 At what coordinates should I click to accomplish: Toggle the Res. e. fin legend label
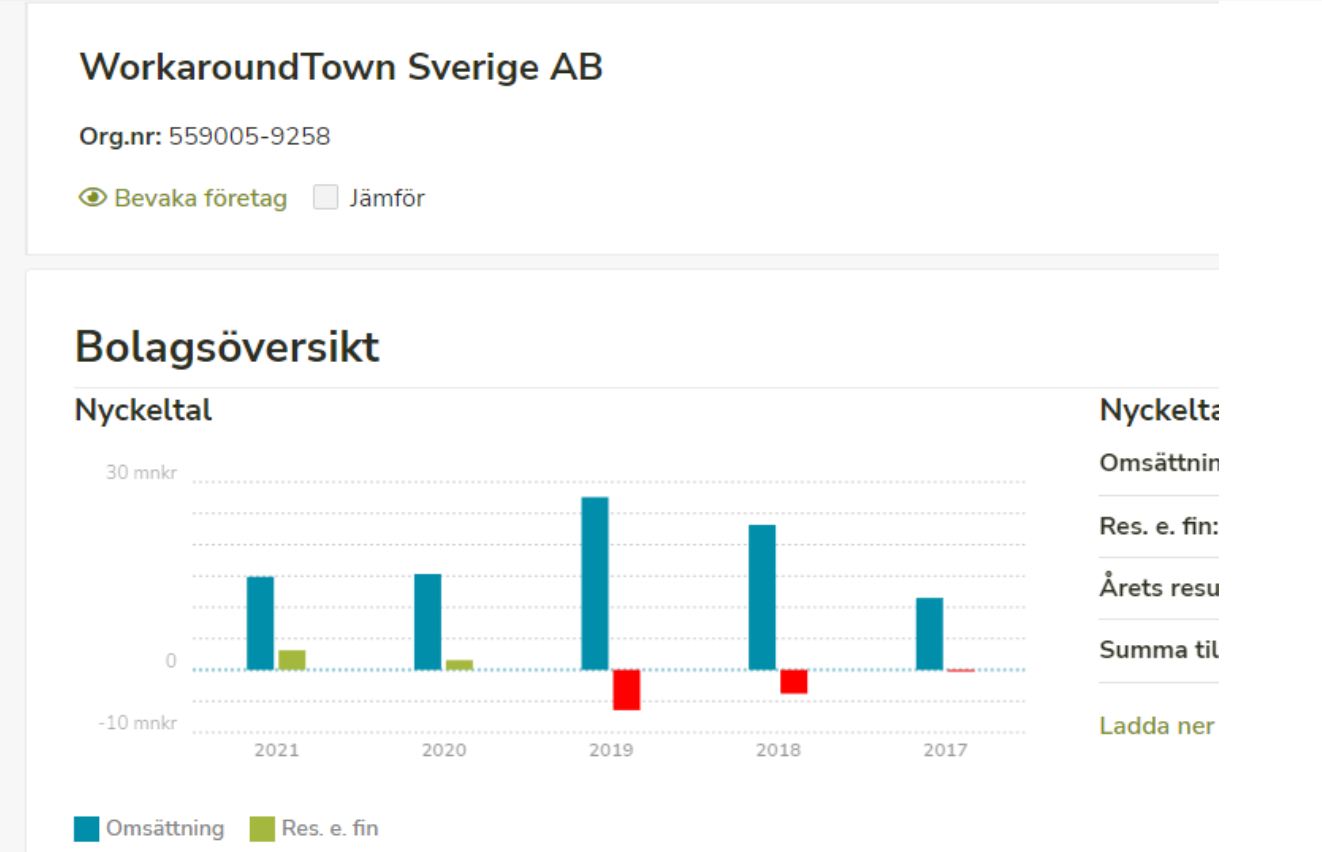tap(330, 829)
